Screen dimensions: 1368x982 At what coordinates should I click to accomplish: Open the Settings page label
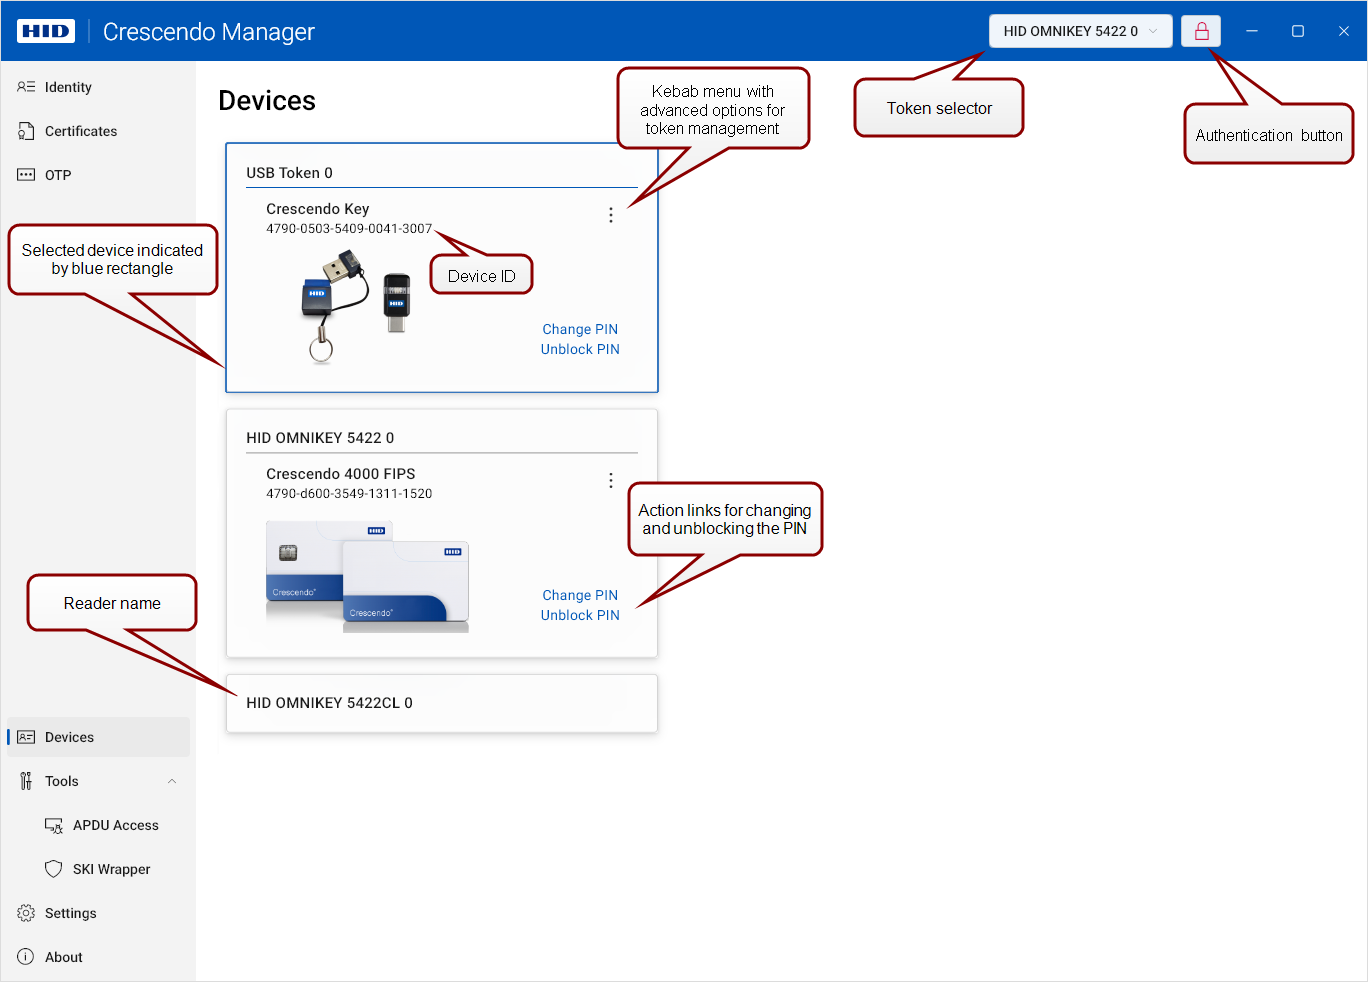(71, 913)
